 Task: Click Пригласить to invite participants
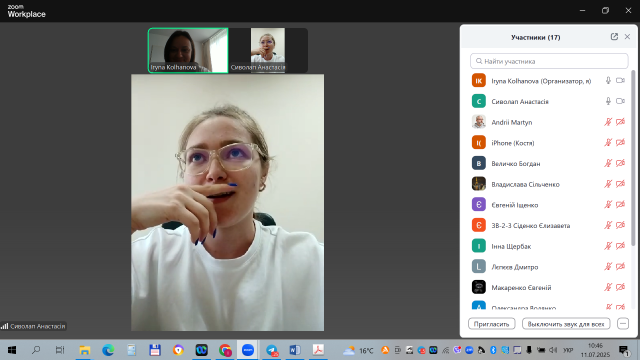[x=491, y=324]
